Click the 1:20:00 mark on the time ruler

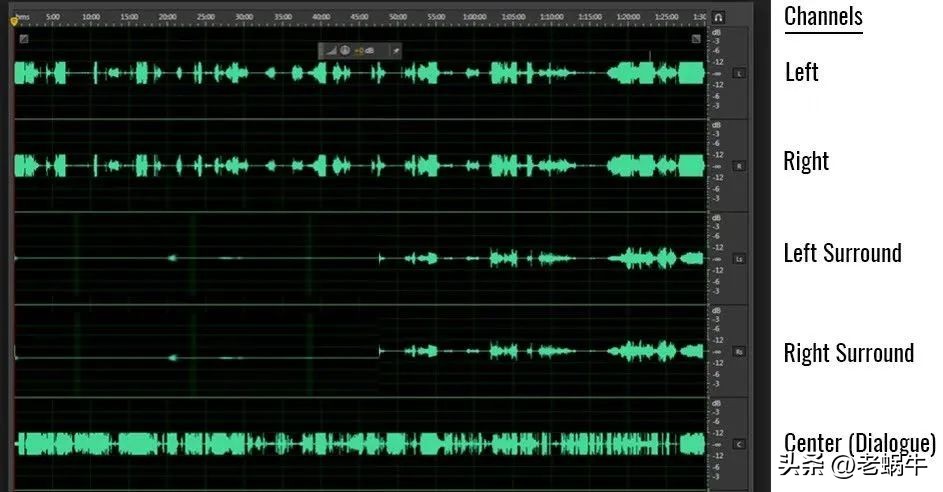[x=628, y=17]
